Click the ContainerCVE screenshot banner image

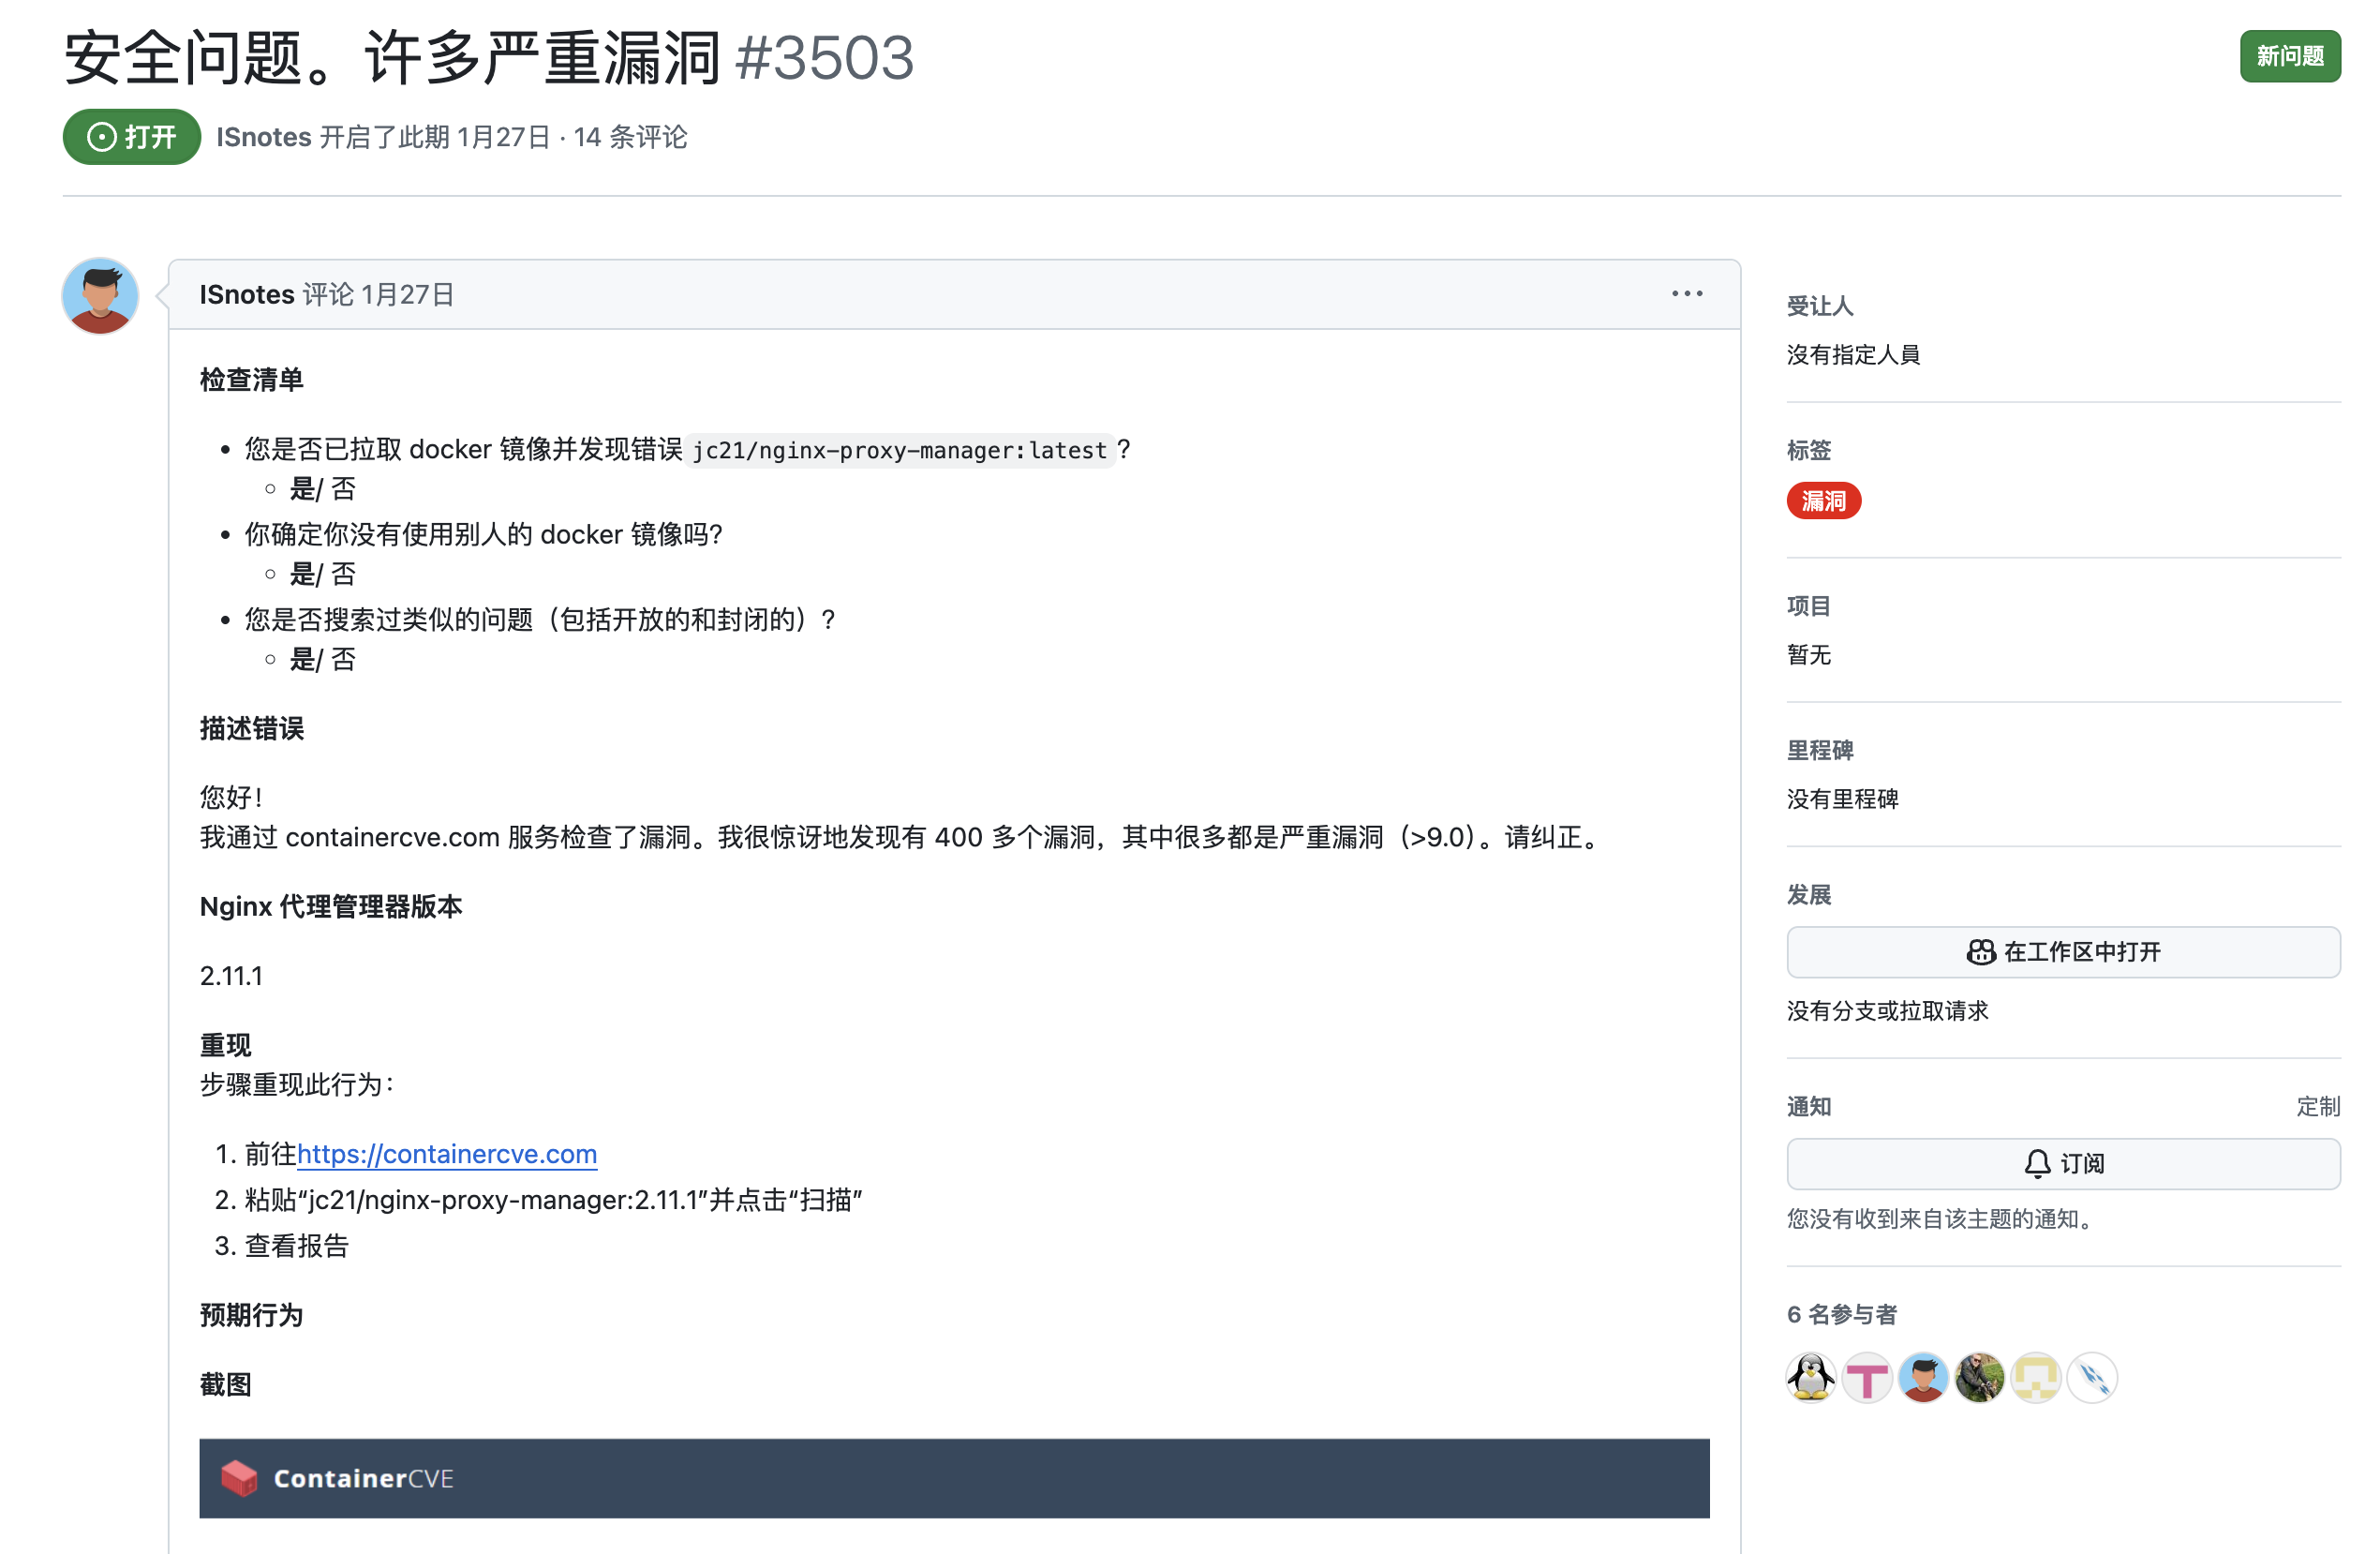coord(953,1478)
